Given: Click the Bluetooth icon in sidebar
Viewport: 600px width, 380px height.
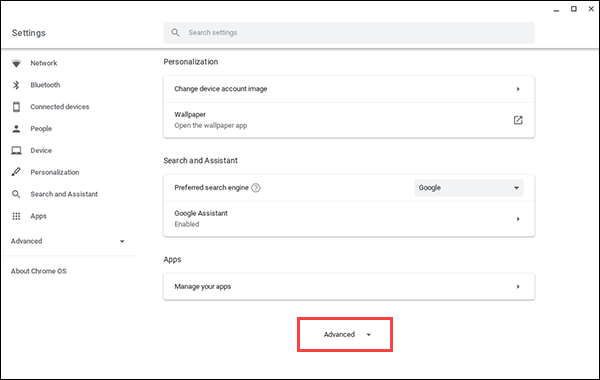Looking at the screenshot, I should pos(16,85).
